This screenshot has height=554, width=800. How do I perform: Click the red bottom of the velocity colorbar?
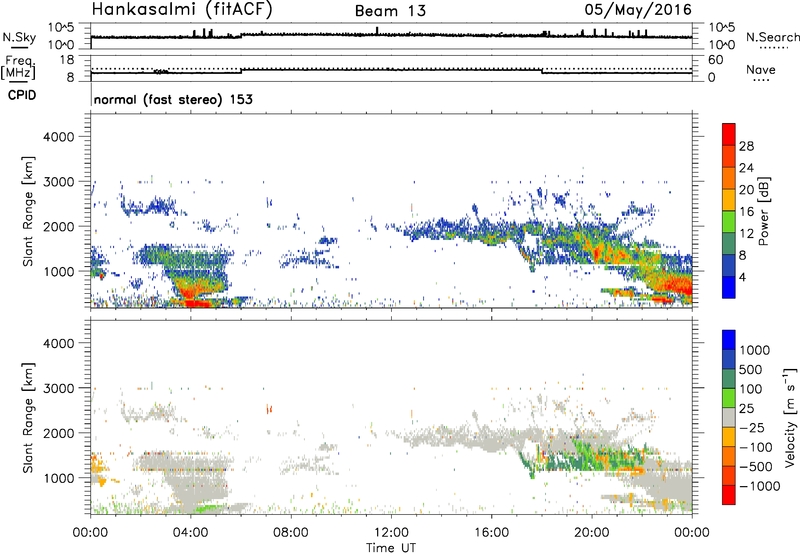tap(729, 495)
